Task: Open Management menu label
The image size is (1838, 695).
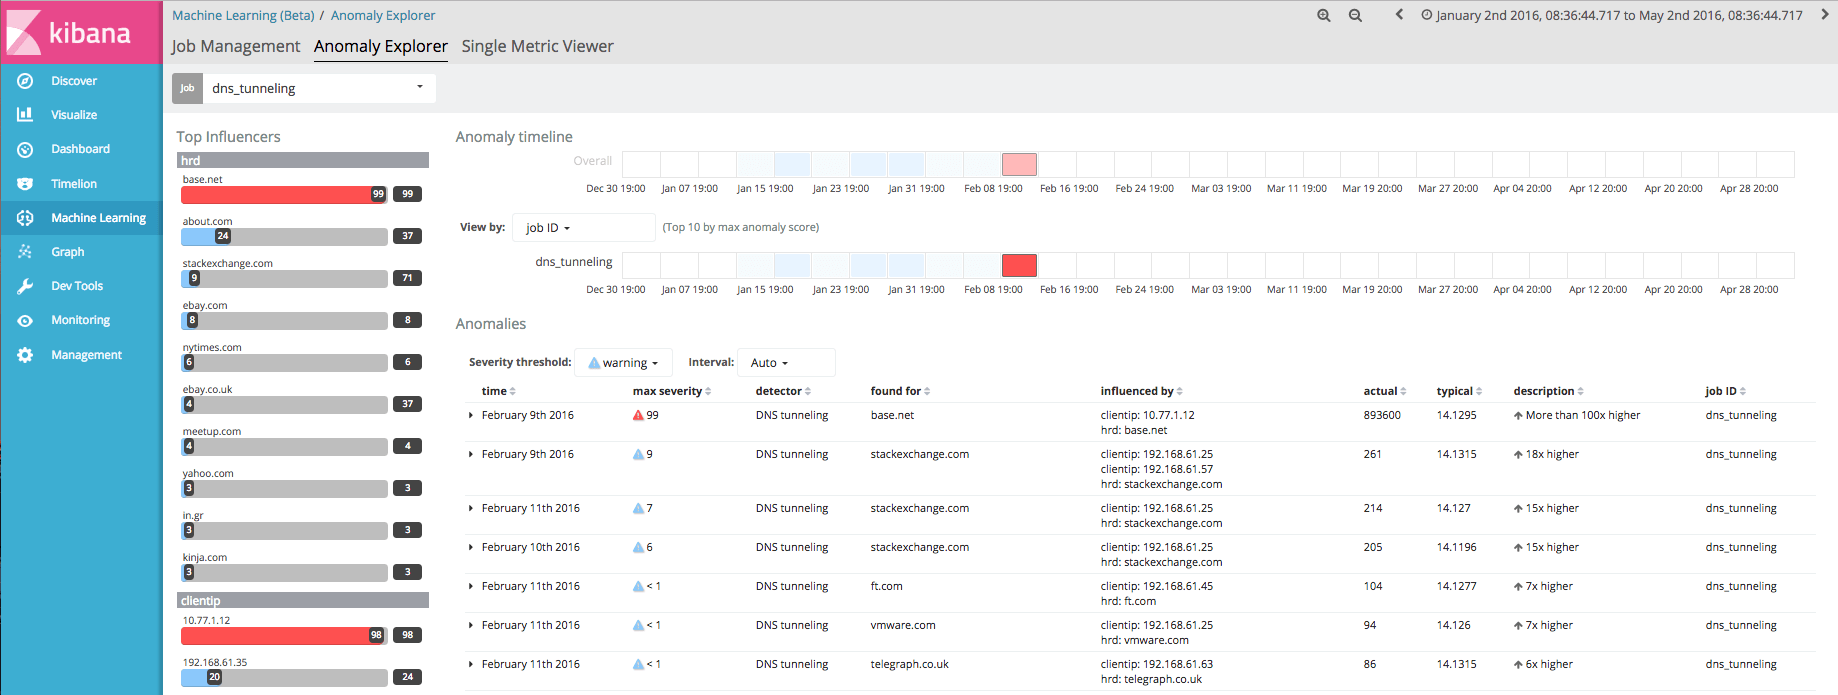Action: (87, 355)
